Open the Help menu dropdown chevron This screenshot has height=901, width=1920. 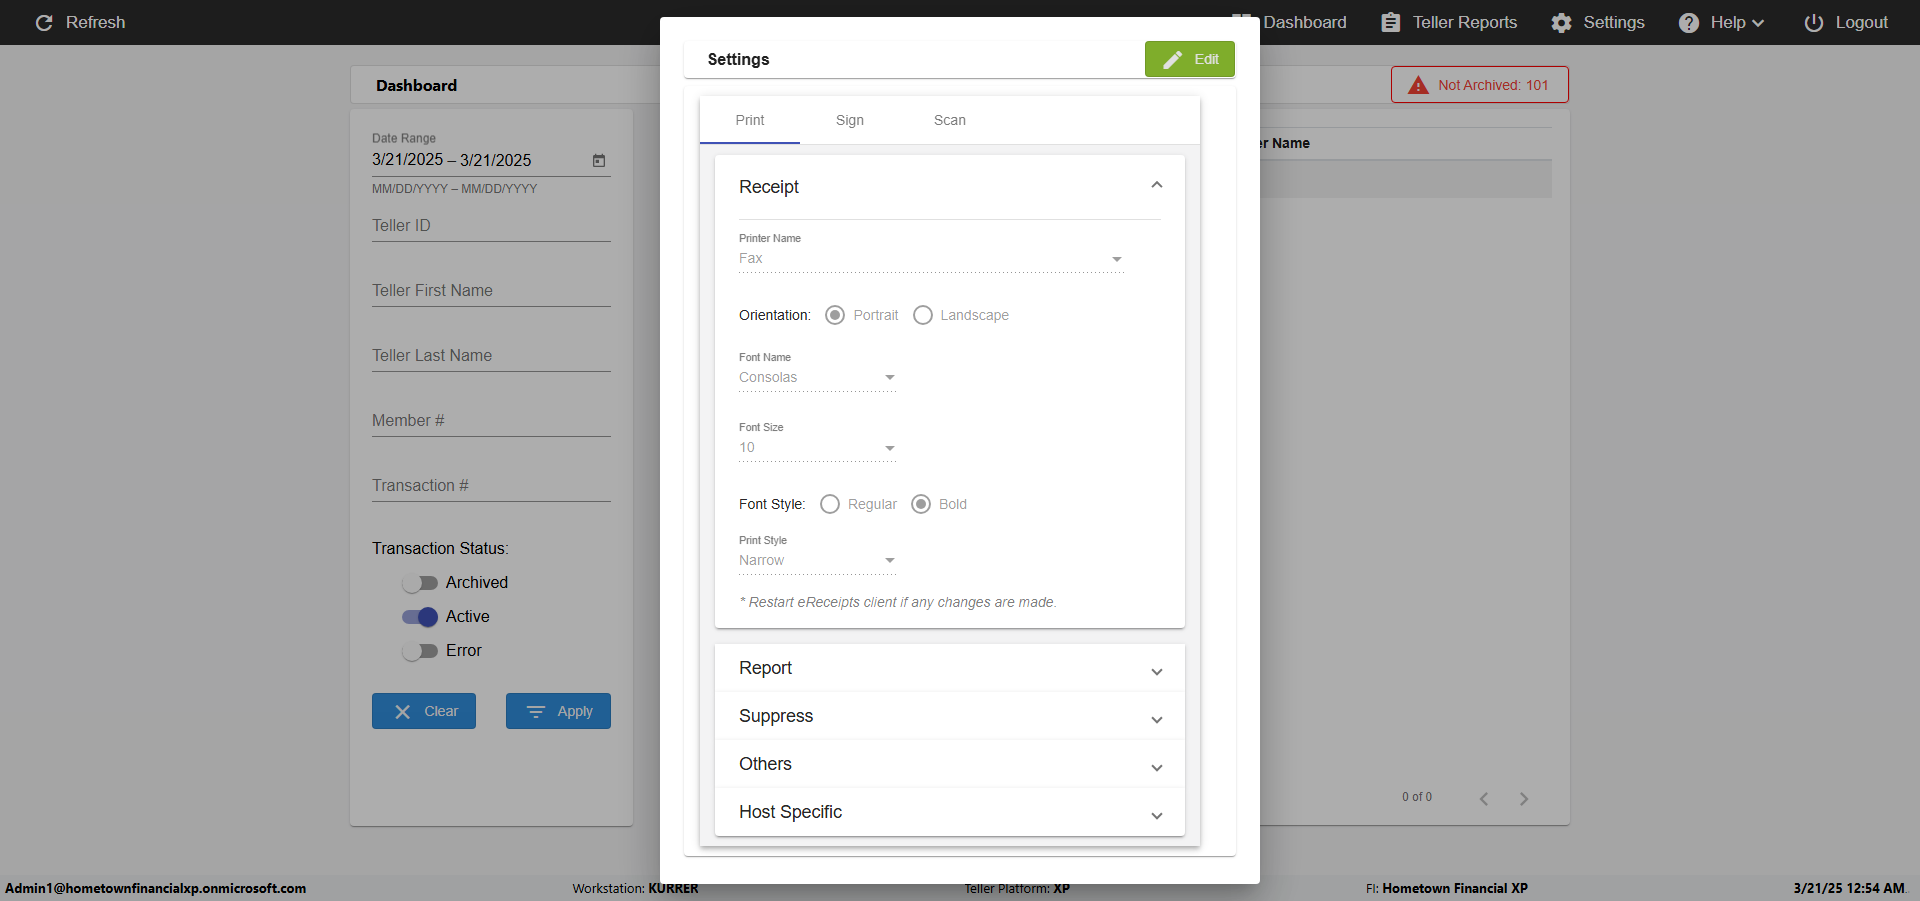click(1758, 23)
